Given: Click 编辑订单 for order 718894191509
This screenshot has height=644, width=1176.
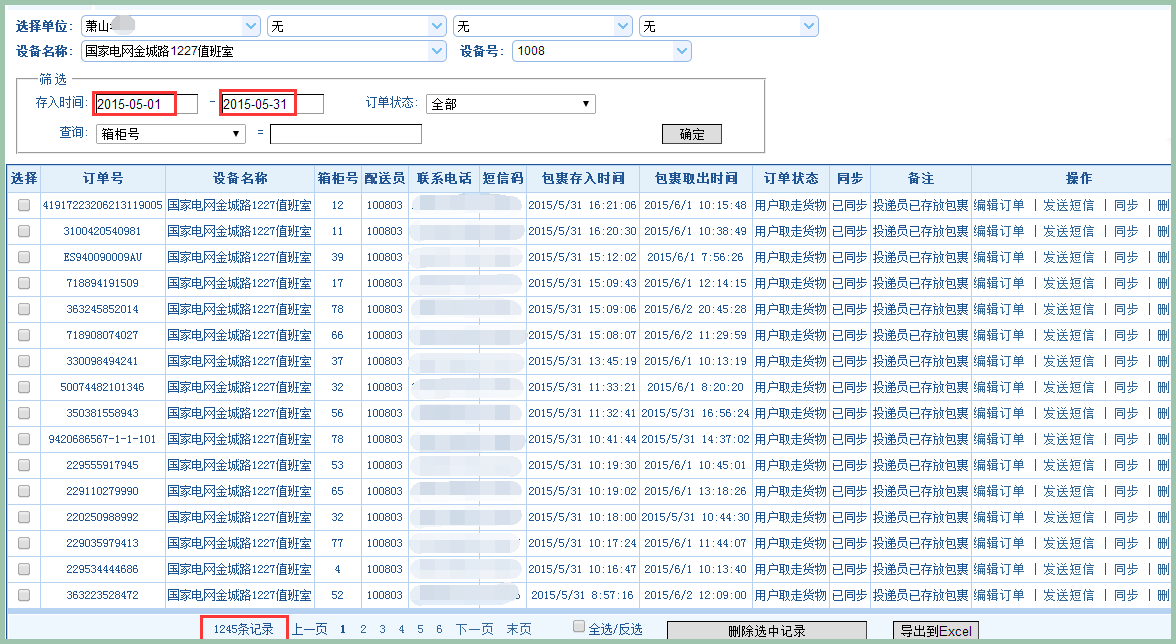Looking at the screenshot, I should point(999,283).
